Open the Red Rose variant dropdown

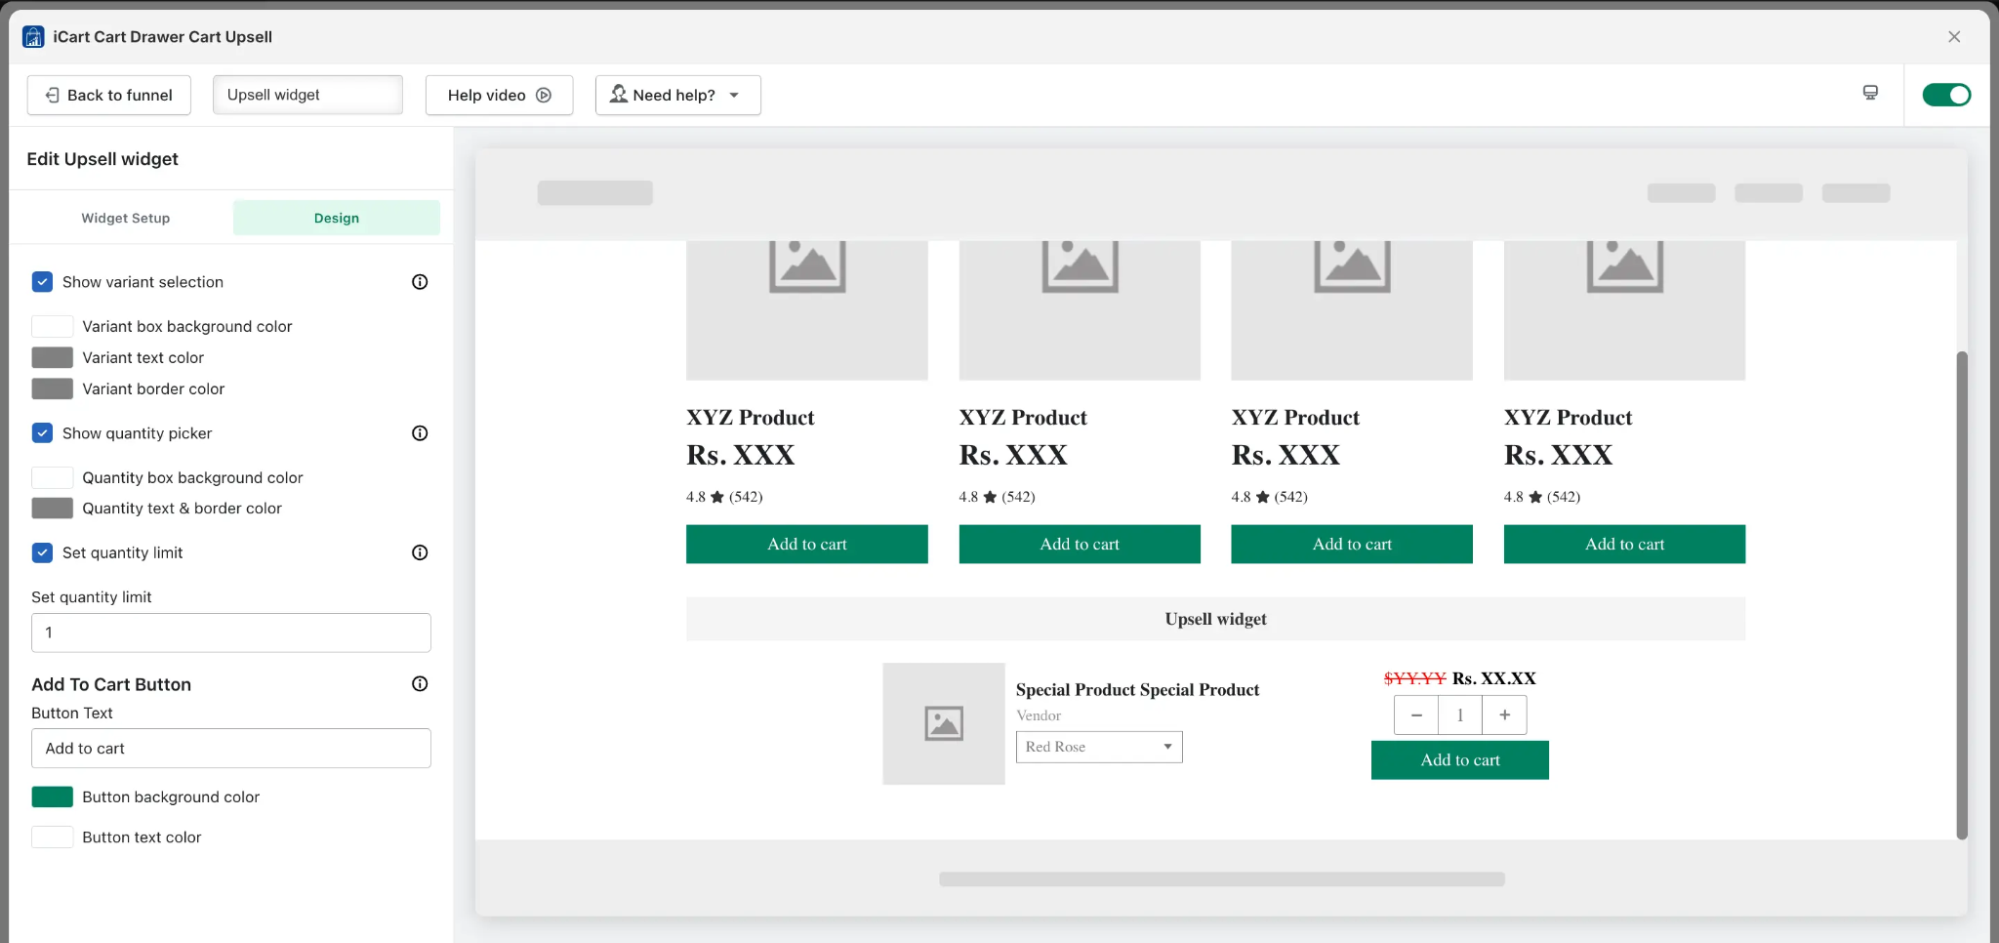pyautogui.click(x=1098, y=747)
